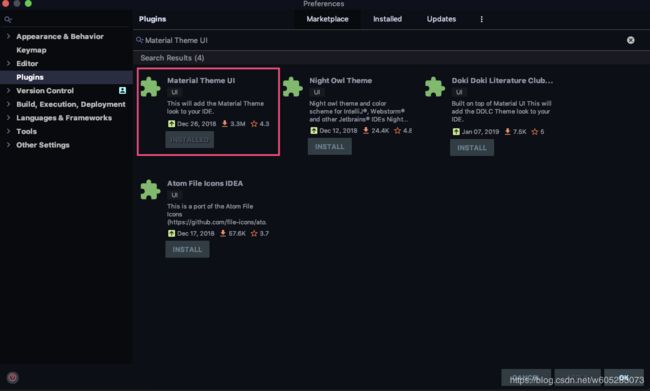Click the Installed button for Material Theme UI
The height and width of the screenshot is (391, 650).
tap(189, 140)
